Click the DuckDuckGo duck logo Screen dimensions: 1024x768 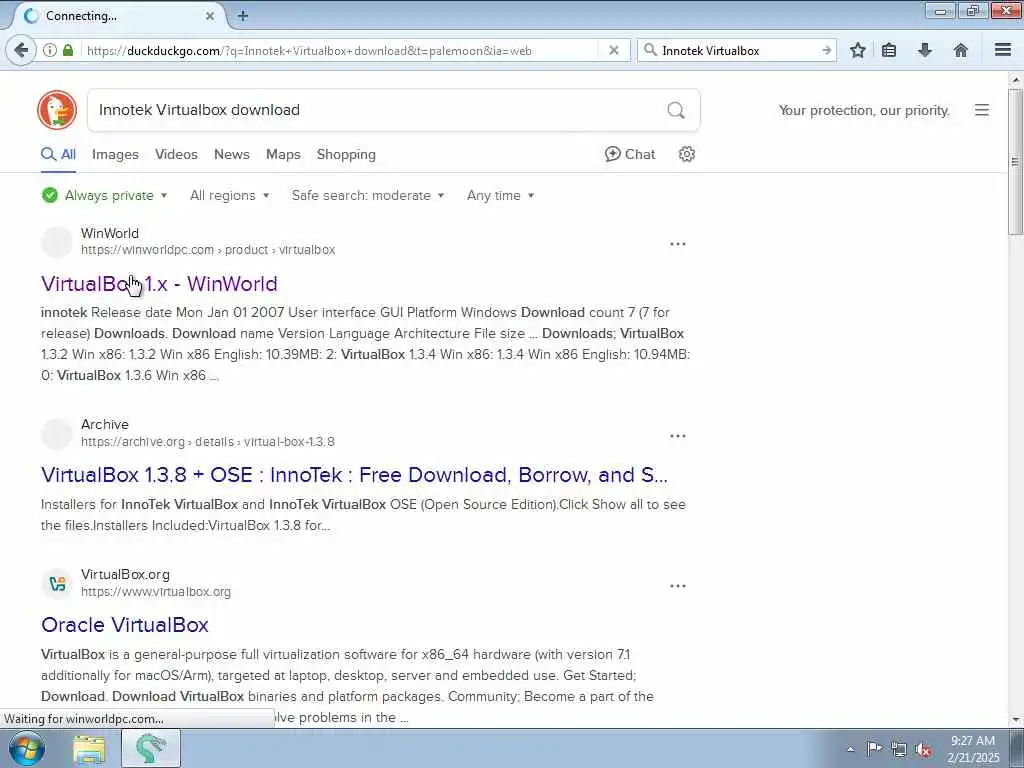click(57, 110)
